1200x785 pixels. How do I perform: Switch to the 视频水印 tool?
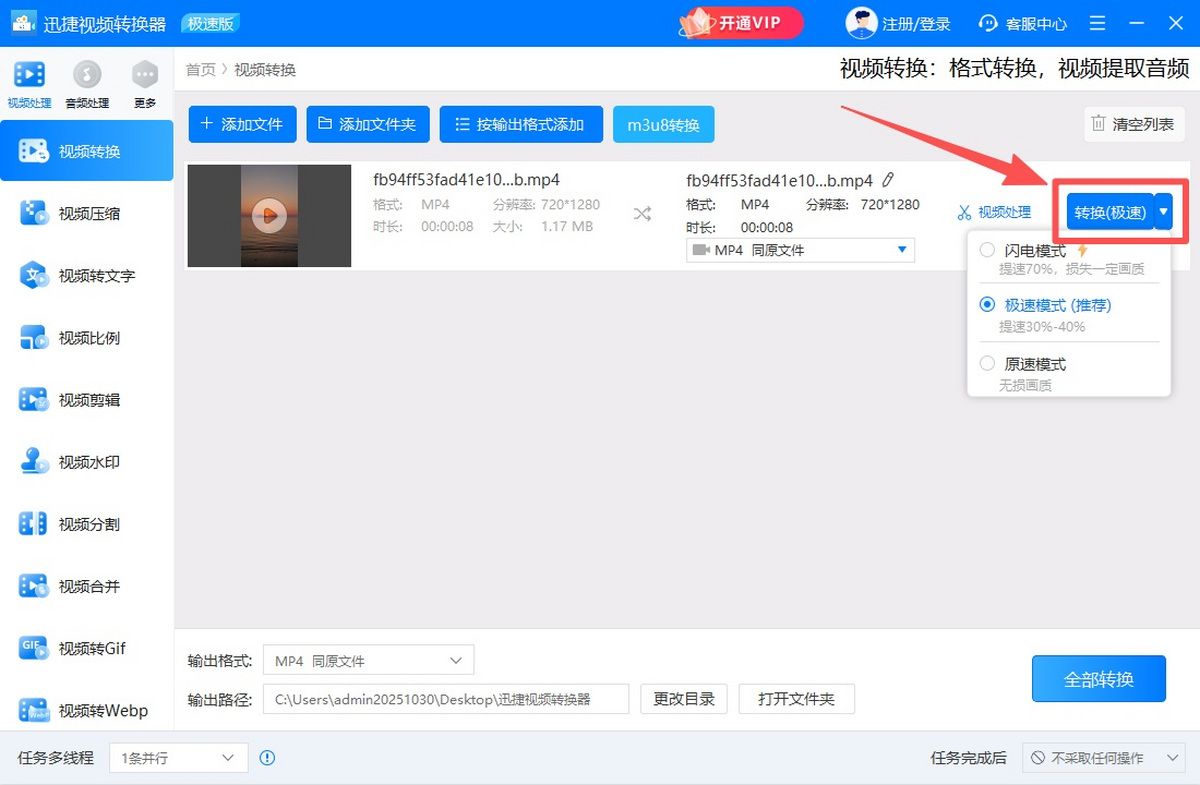87,462
